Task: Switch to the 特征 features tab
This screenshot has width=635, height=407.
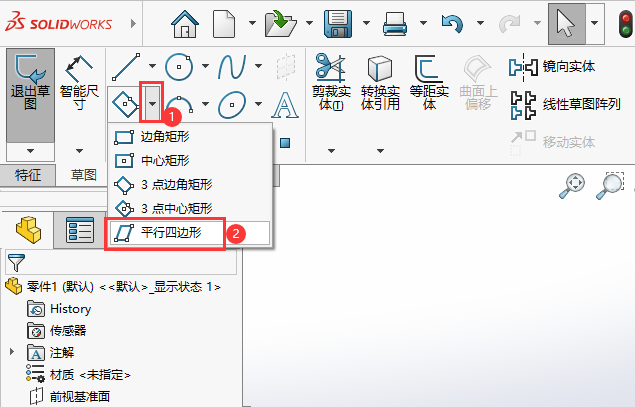Action: click(28, 175)
